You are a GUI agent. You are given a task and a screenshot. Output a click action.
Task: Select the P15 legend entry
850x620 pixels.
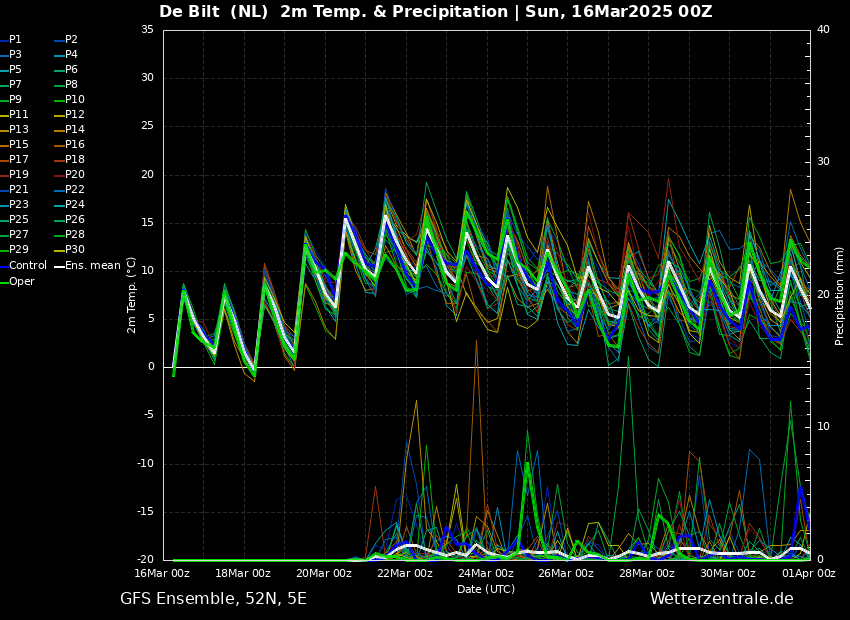coord(15,145)
